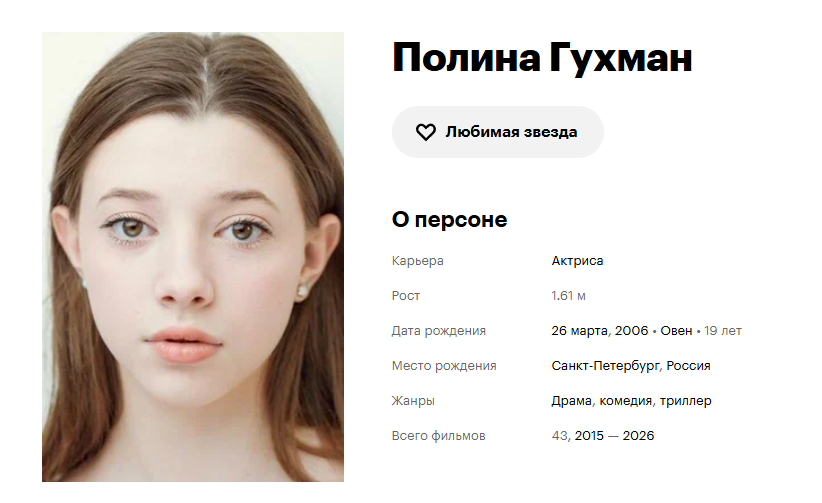
Task: Open the Драма genre link
Action: 571,401
